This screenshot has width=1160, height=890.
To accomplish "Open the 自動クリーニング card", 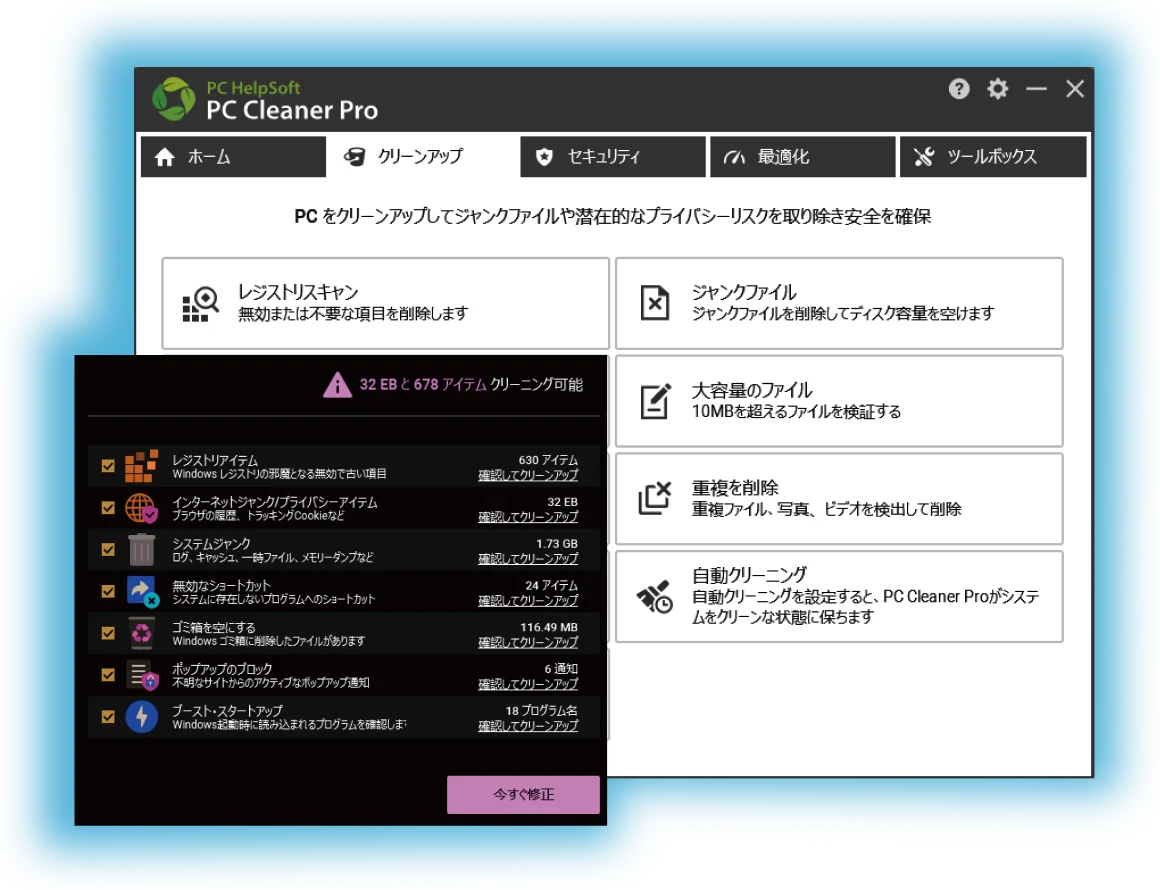I will coord(839,596).
